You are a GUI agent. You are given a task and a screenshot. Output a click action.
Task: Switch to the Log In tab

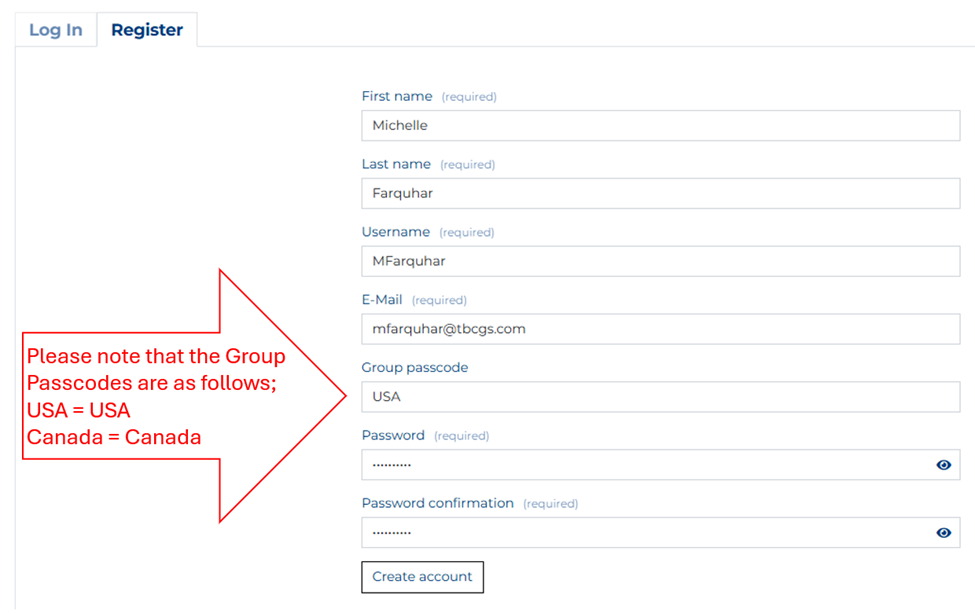point(55,30)
